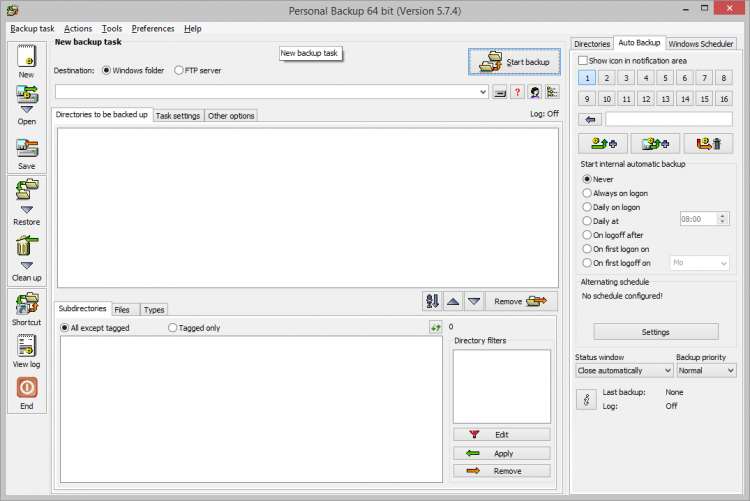Switch to Task settings tab
The height and width of the screenshot is (501, 750).
[x=178, y=116]
